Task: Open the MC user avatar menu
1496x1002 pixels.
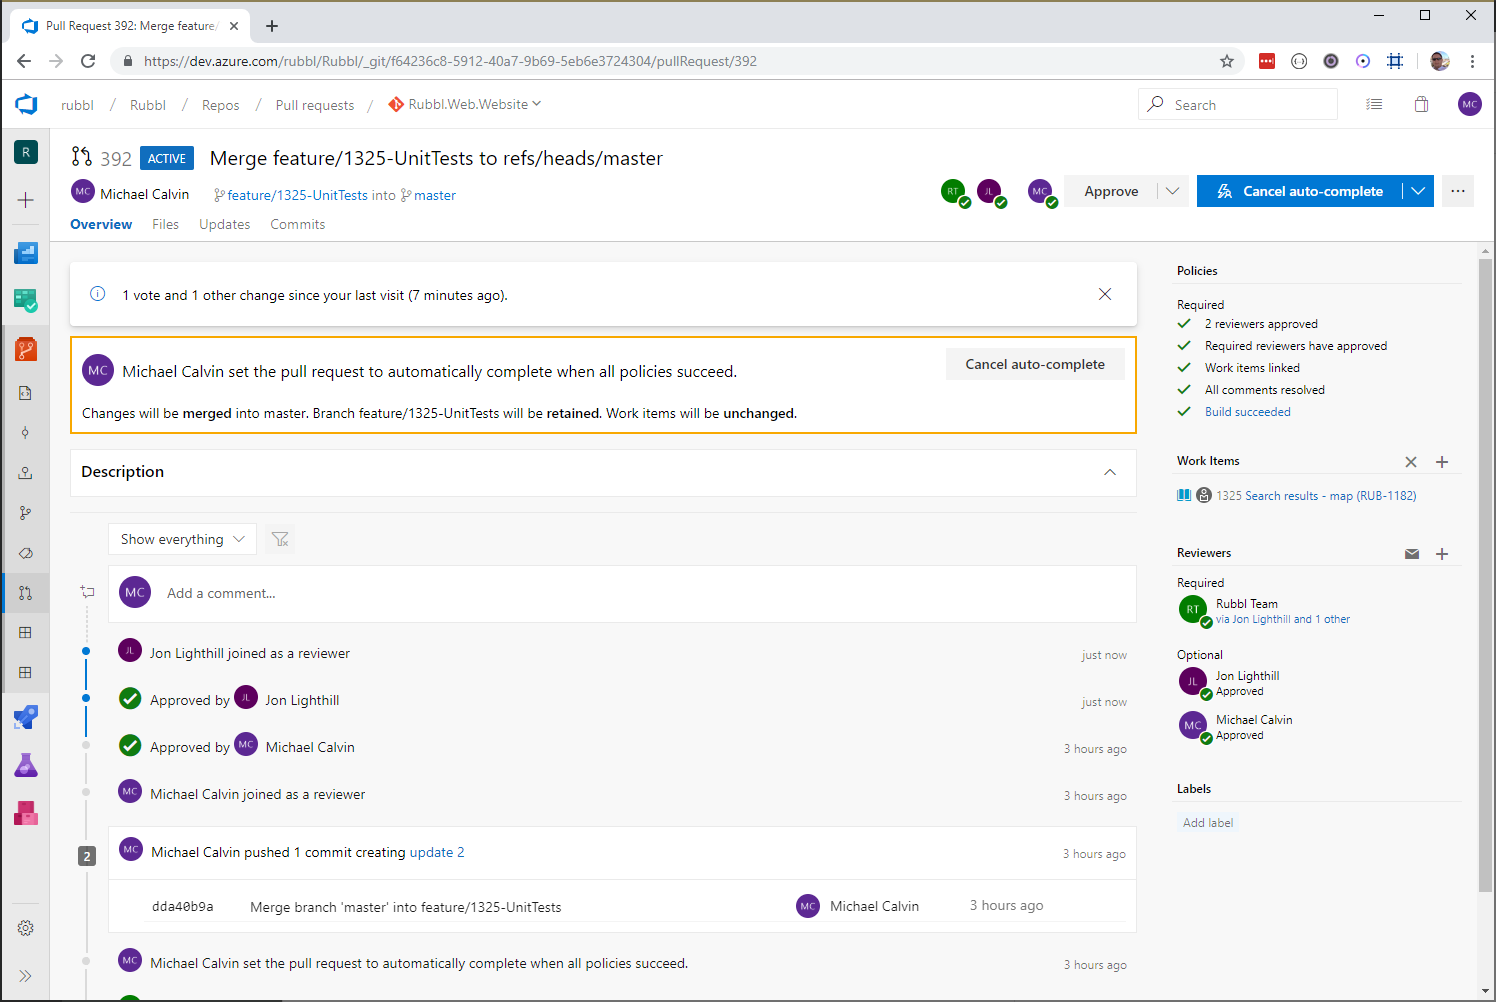Action: tap(1469, 104)
